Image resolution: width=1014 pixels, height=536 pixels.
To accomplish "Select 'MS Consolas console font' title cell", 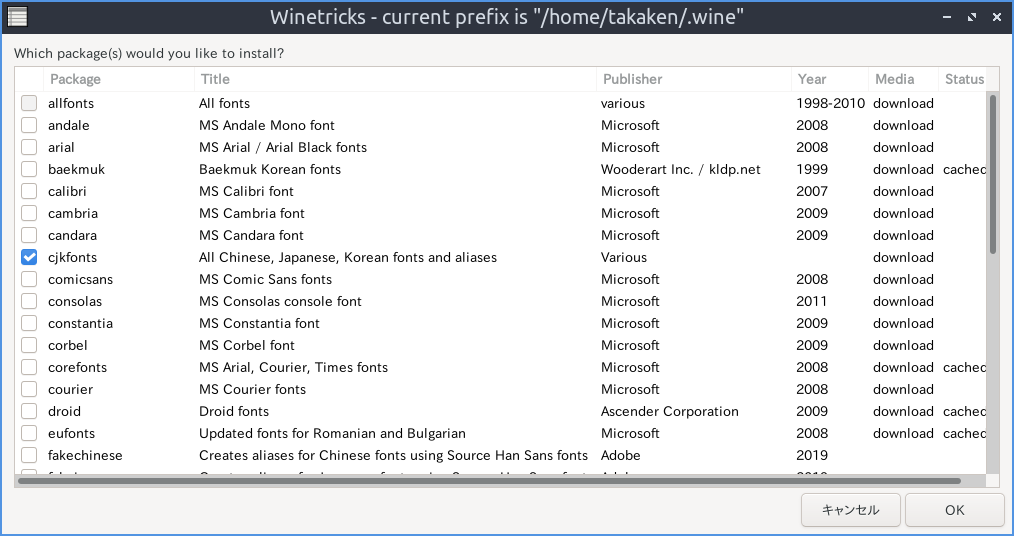I will pos(280,301).
